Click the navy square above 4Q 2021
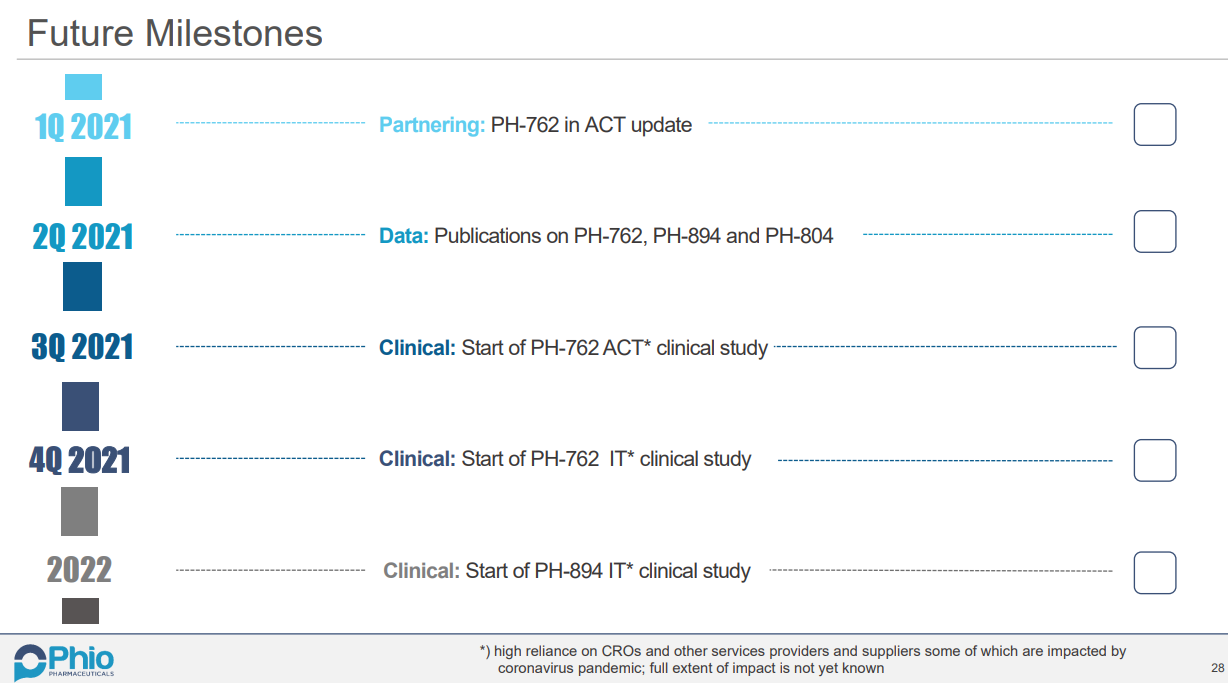 pos(81,406)
